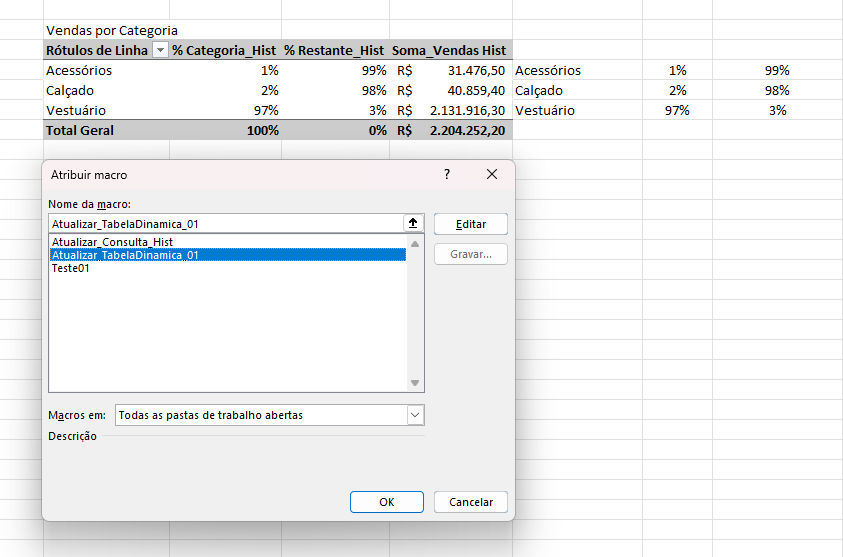Click the copied Vestuário cell outside the pivot
The image size is (843, 557).
pos(577,110)
